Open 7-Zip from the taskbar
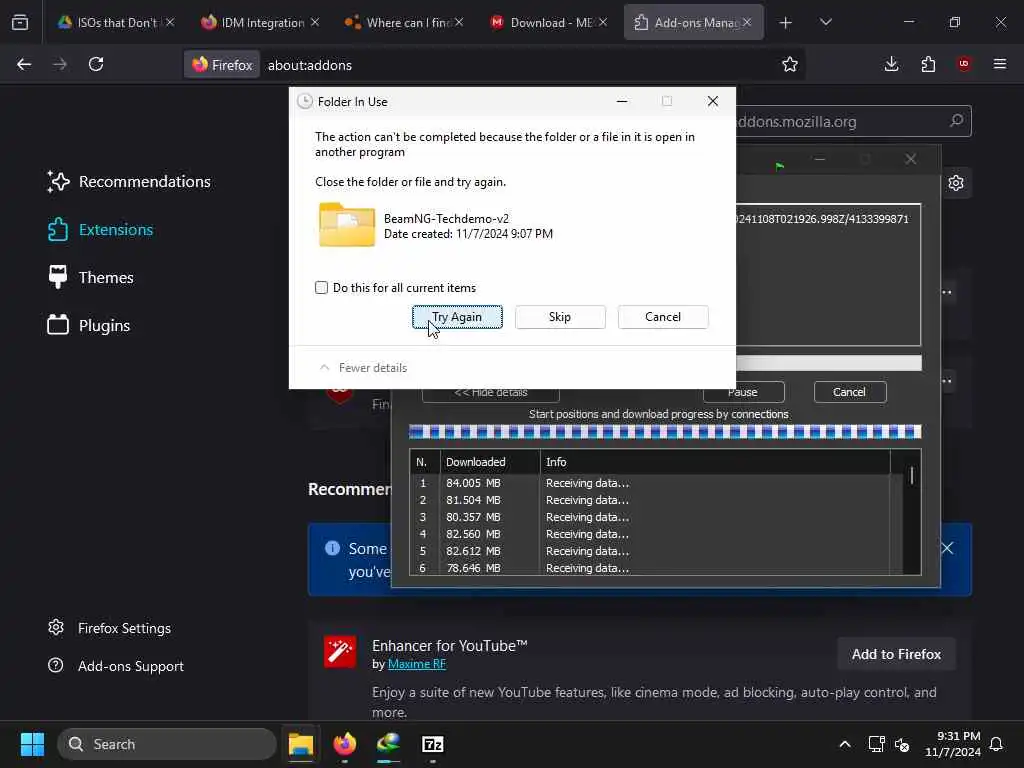Image resolution: width=1024 pixels, height=768 pixels. [x=432, y=744]
